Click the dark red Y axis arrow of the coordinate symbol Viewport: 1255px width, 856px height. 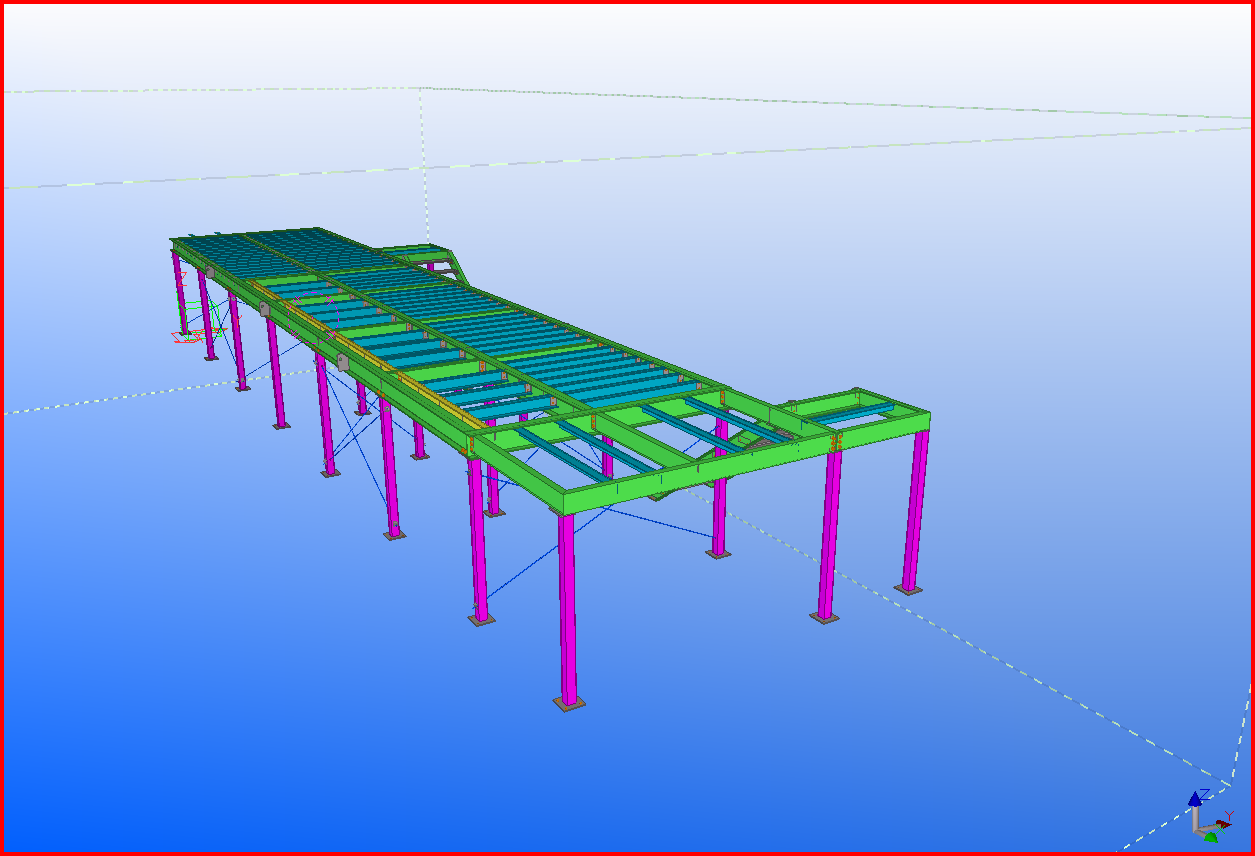coord(1224,826)
